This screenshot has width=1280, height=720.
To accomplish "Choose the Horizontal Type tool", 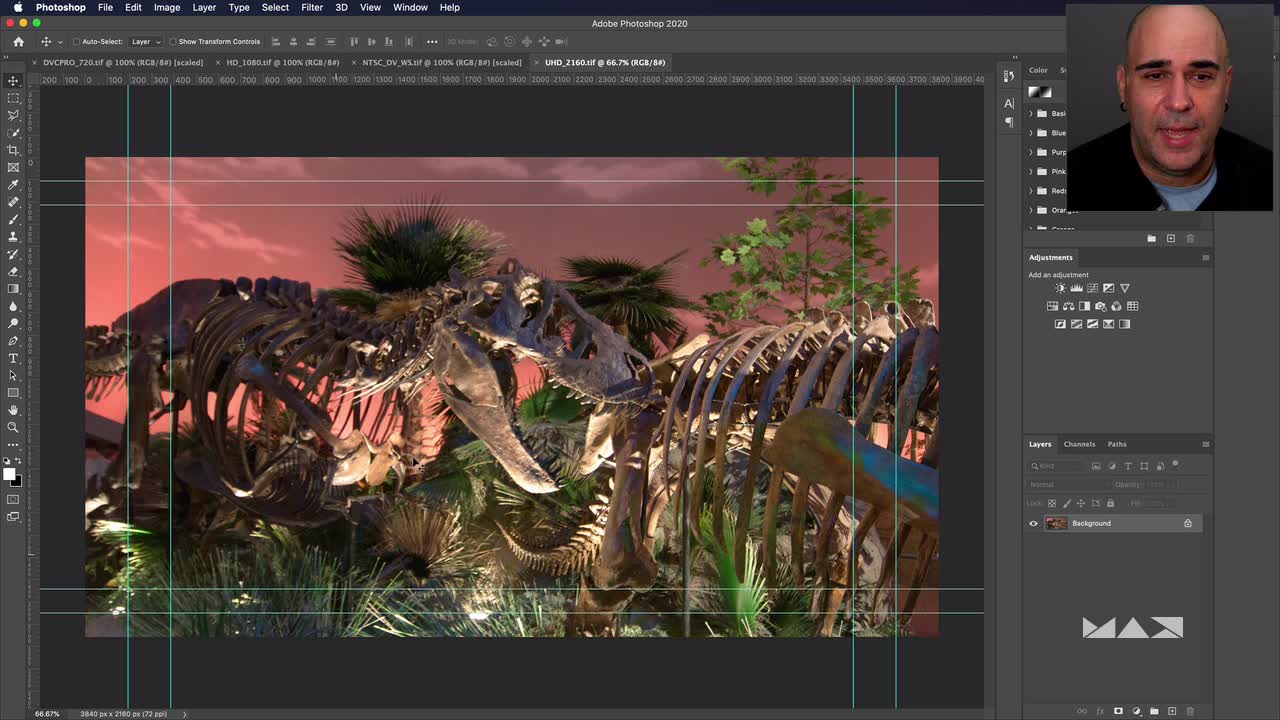I will [13, 358].
